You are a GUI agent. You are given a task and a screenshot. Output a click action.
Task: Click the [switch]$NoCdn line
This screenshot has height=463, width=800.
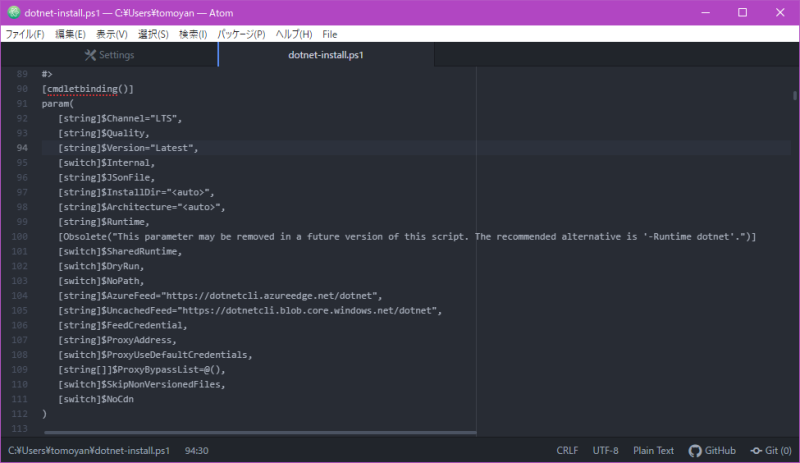point(96,400)
